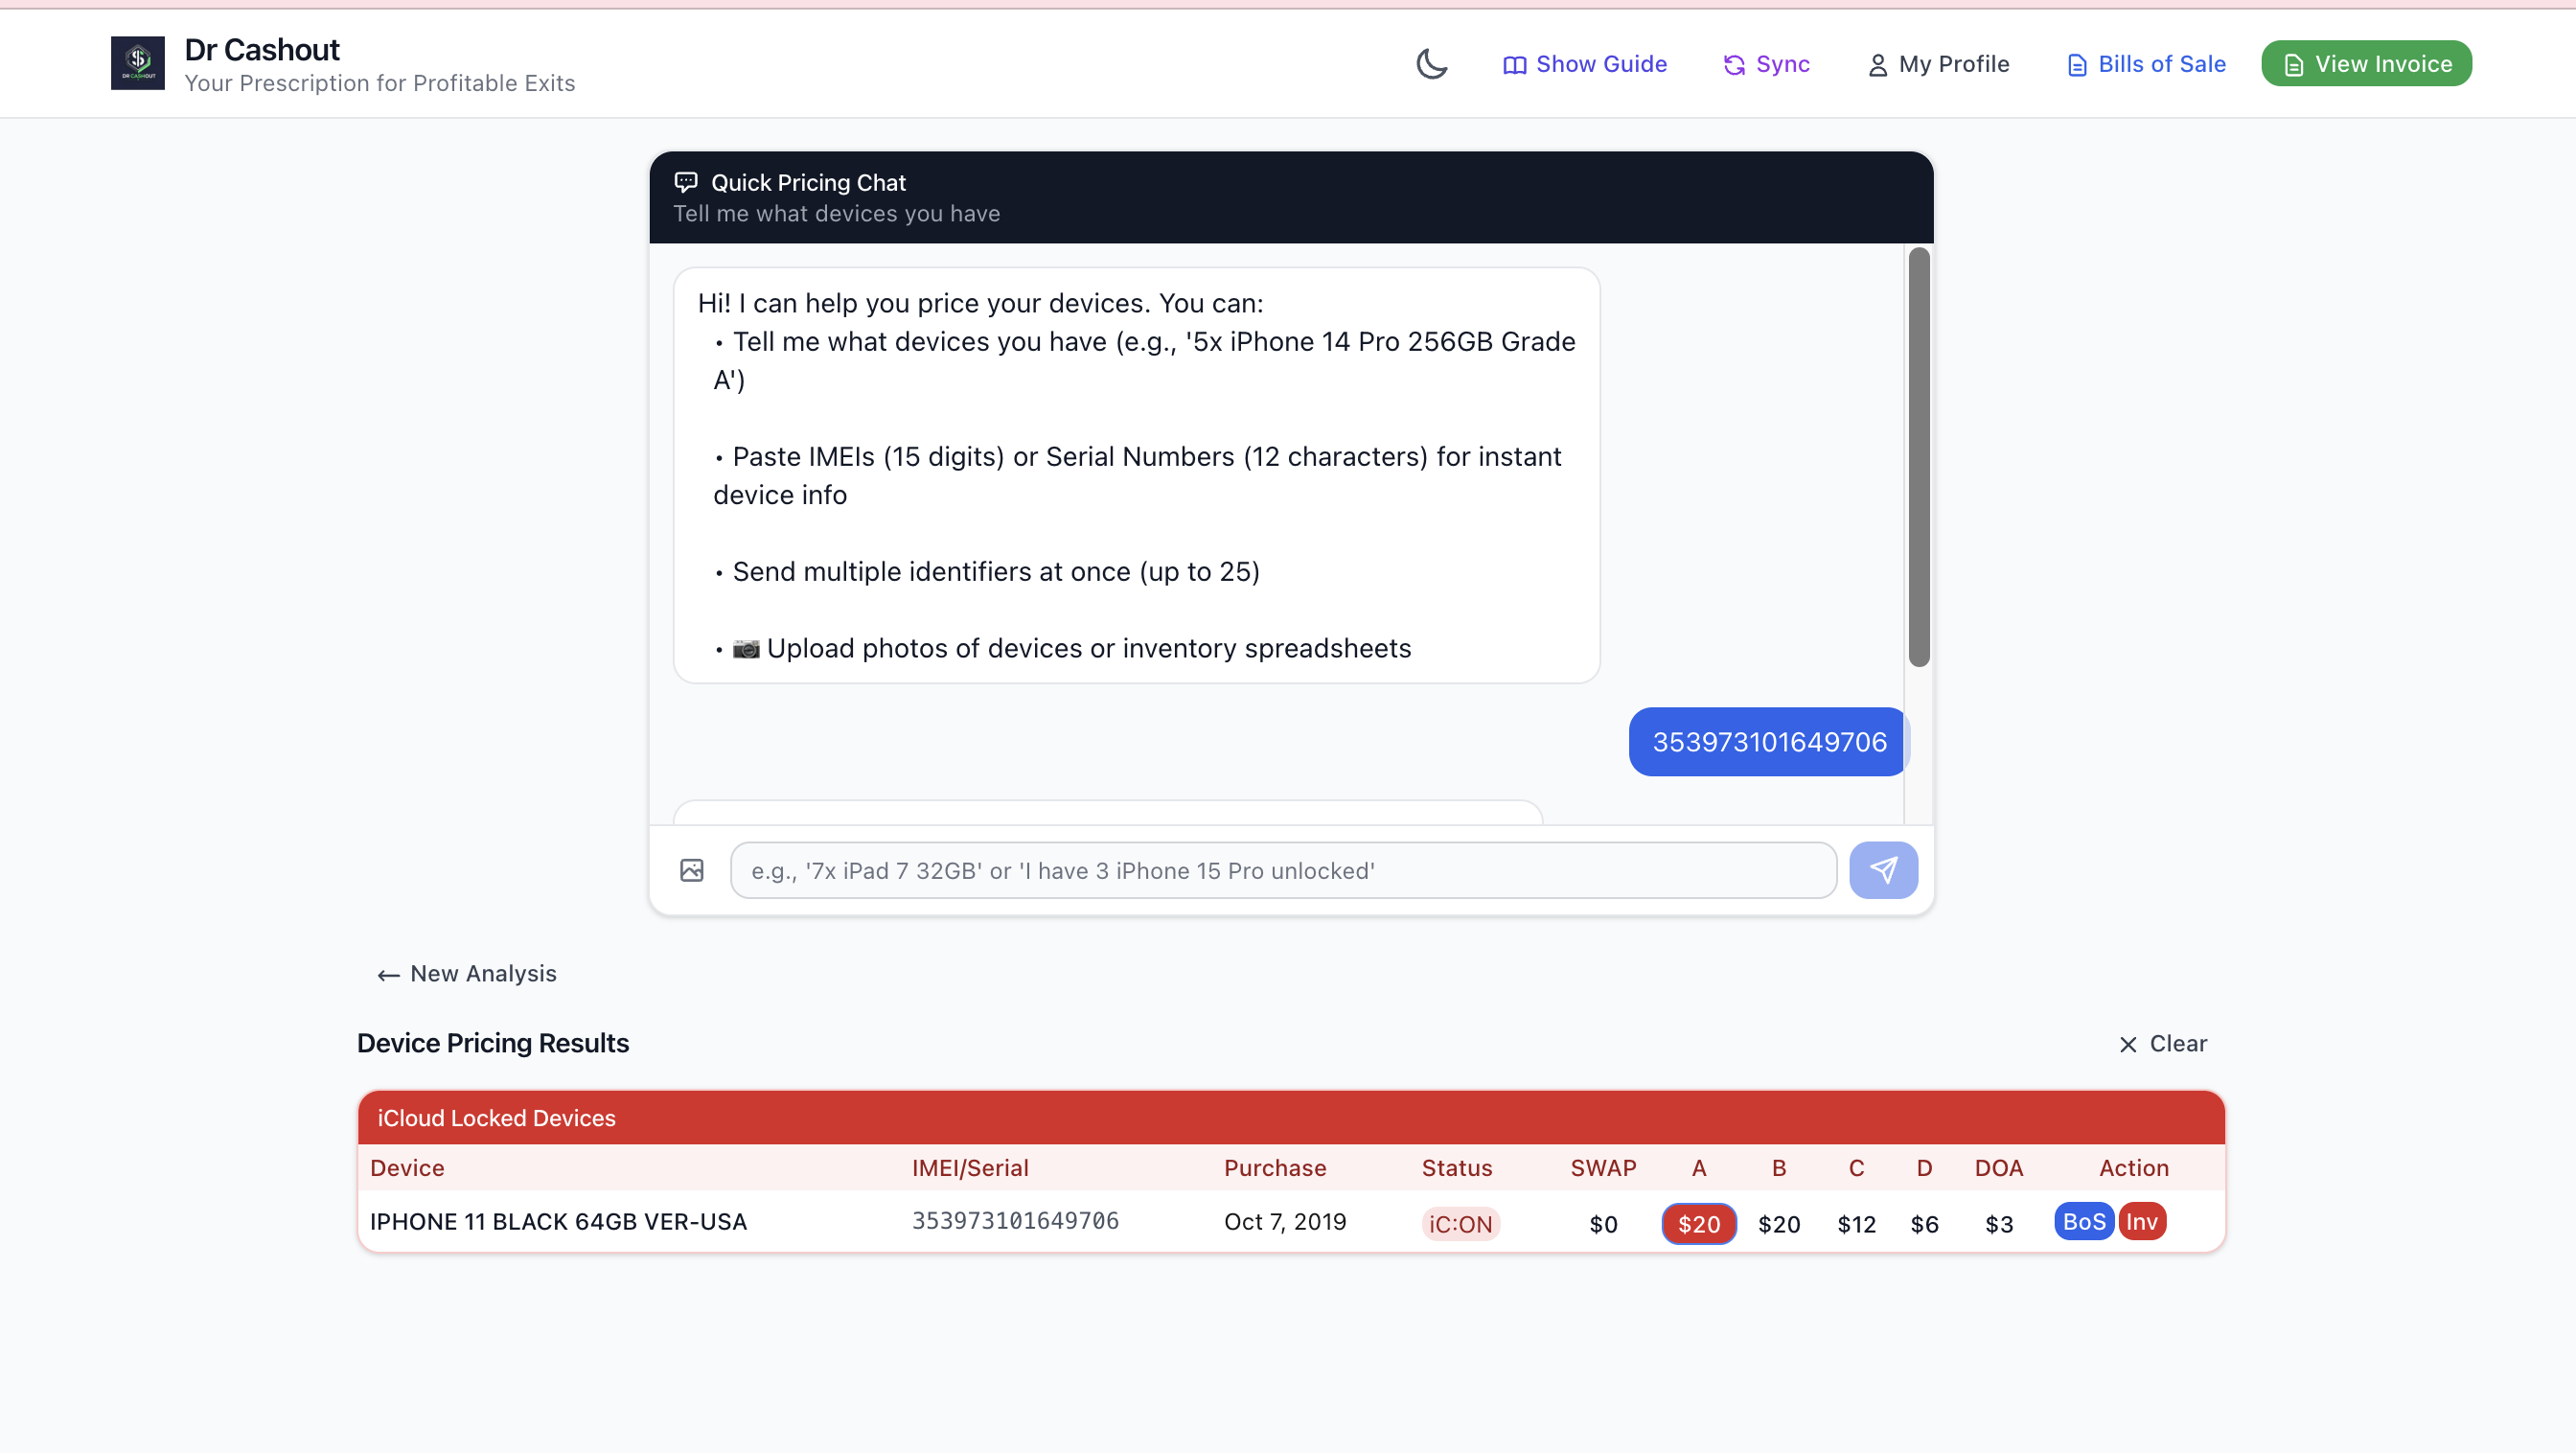The height and width of the screenshot is (1453, 2576).
Task: Click the image upload icon in chat
Action: tap(692, 870)
